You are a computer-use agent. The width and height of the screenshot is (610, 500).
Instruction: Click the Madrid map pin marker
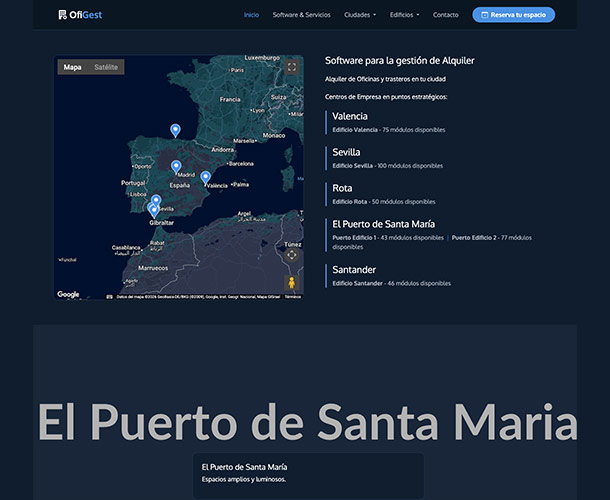coord(176,166)
